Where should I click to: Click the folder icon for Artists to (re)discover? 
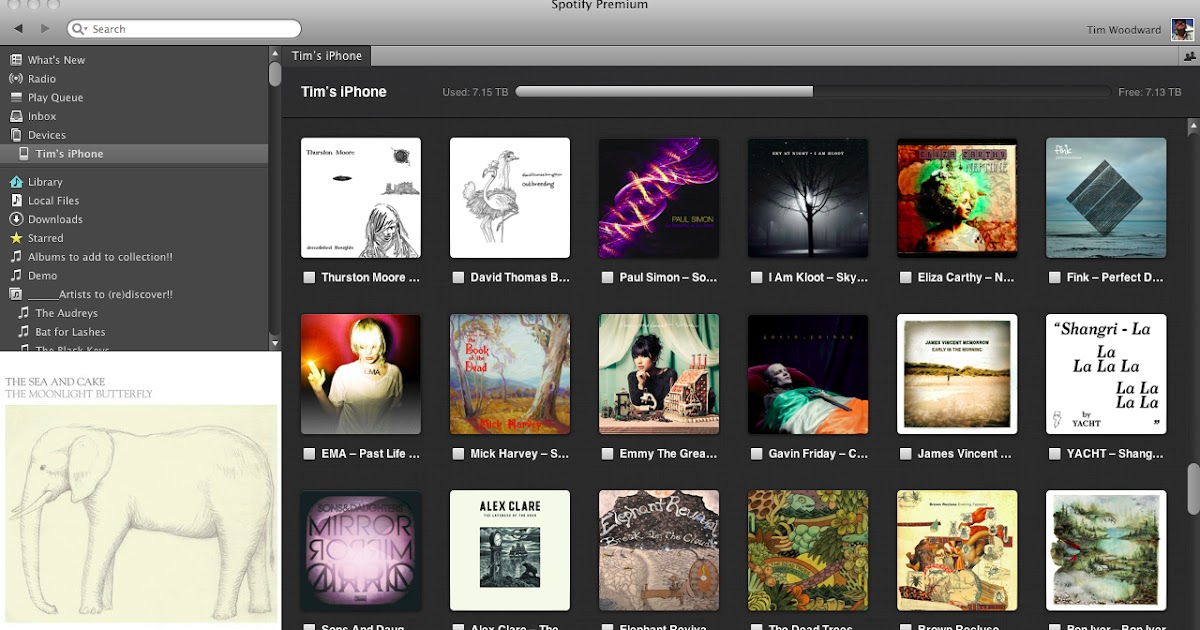[16, 294]
